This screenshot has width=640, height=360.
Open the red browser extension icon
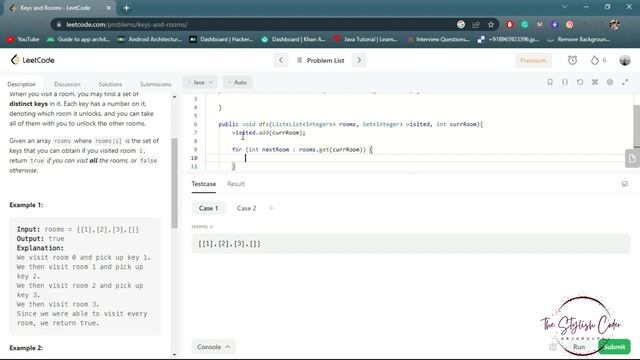[509, 24]
